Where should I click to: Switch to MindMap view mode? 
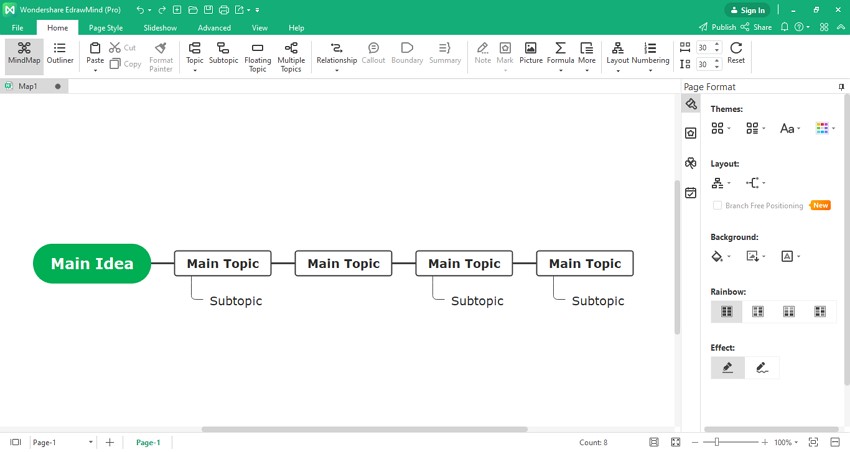coord(24,54)
